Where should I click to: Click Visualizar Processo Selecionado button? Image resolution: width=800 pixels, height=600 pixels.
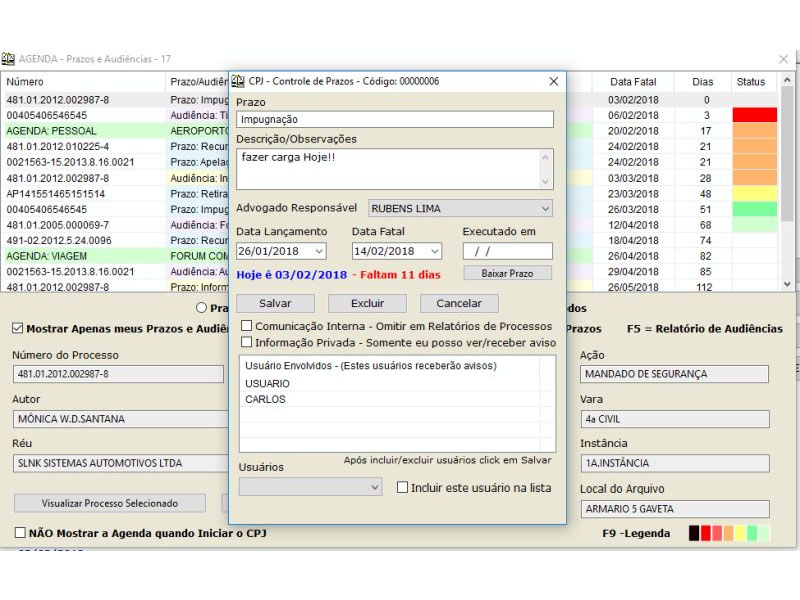109,503
